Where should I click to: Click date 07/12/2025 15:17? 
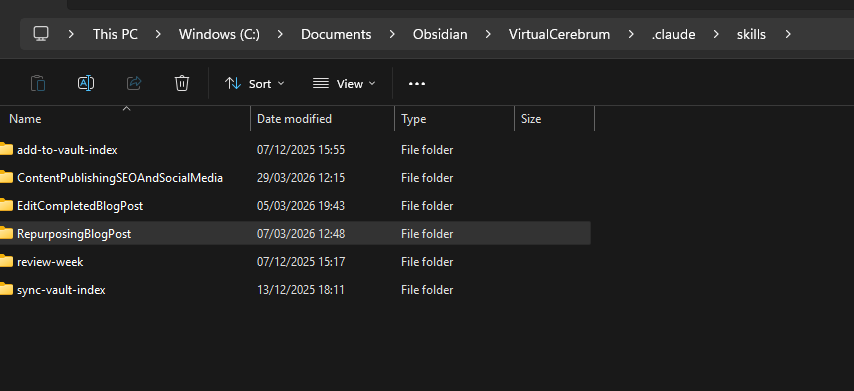click(x=301, y=262)
